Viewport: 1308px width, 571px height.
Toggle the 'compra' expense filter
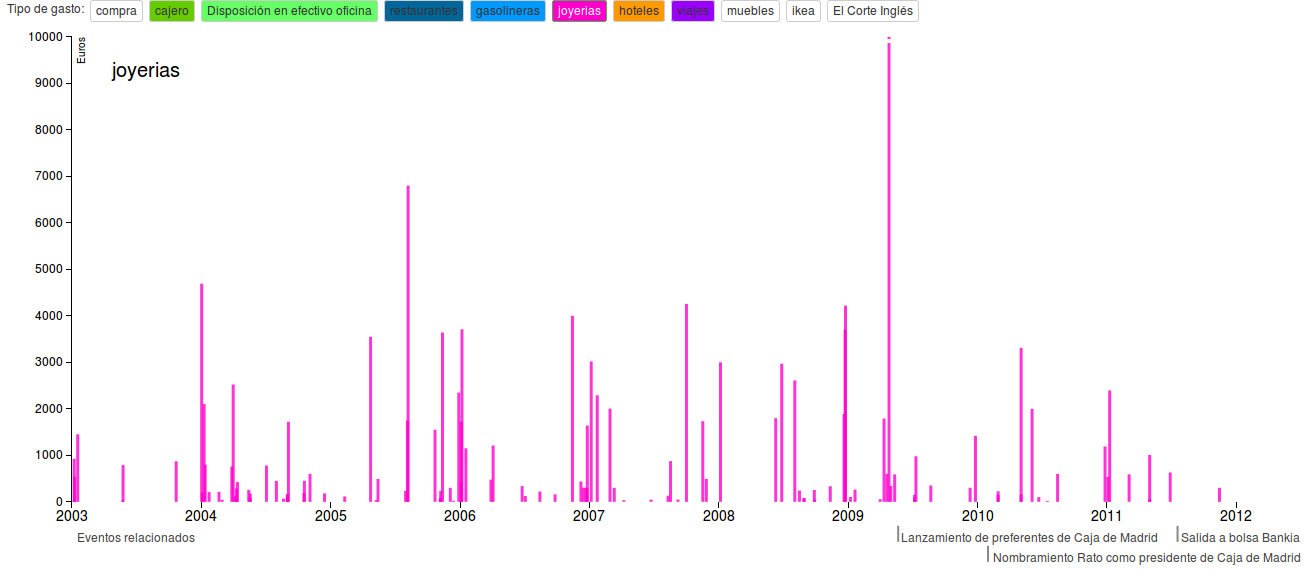(x=116, y=11)
